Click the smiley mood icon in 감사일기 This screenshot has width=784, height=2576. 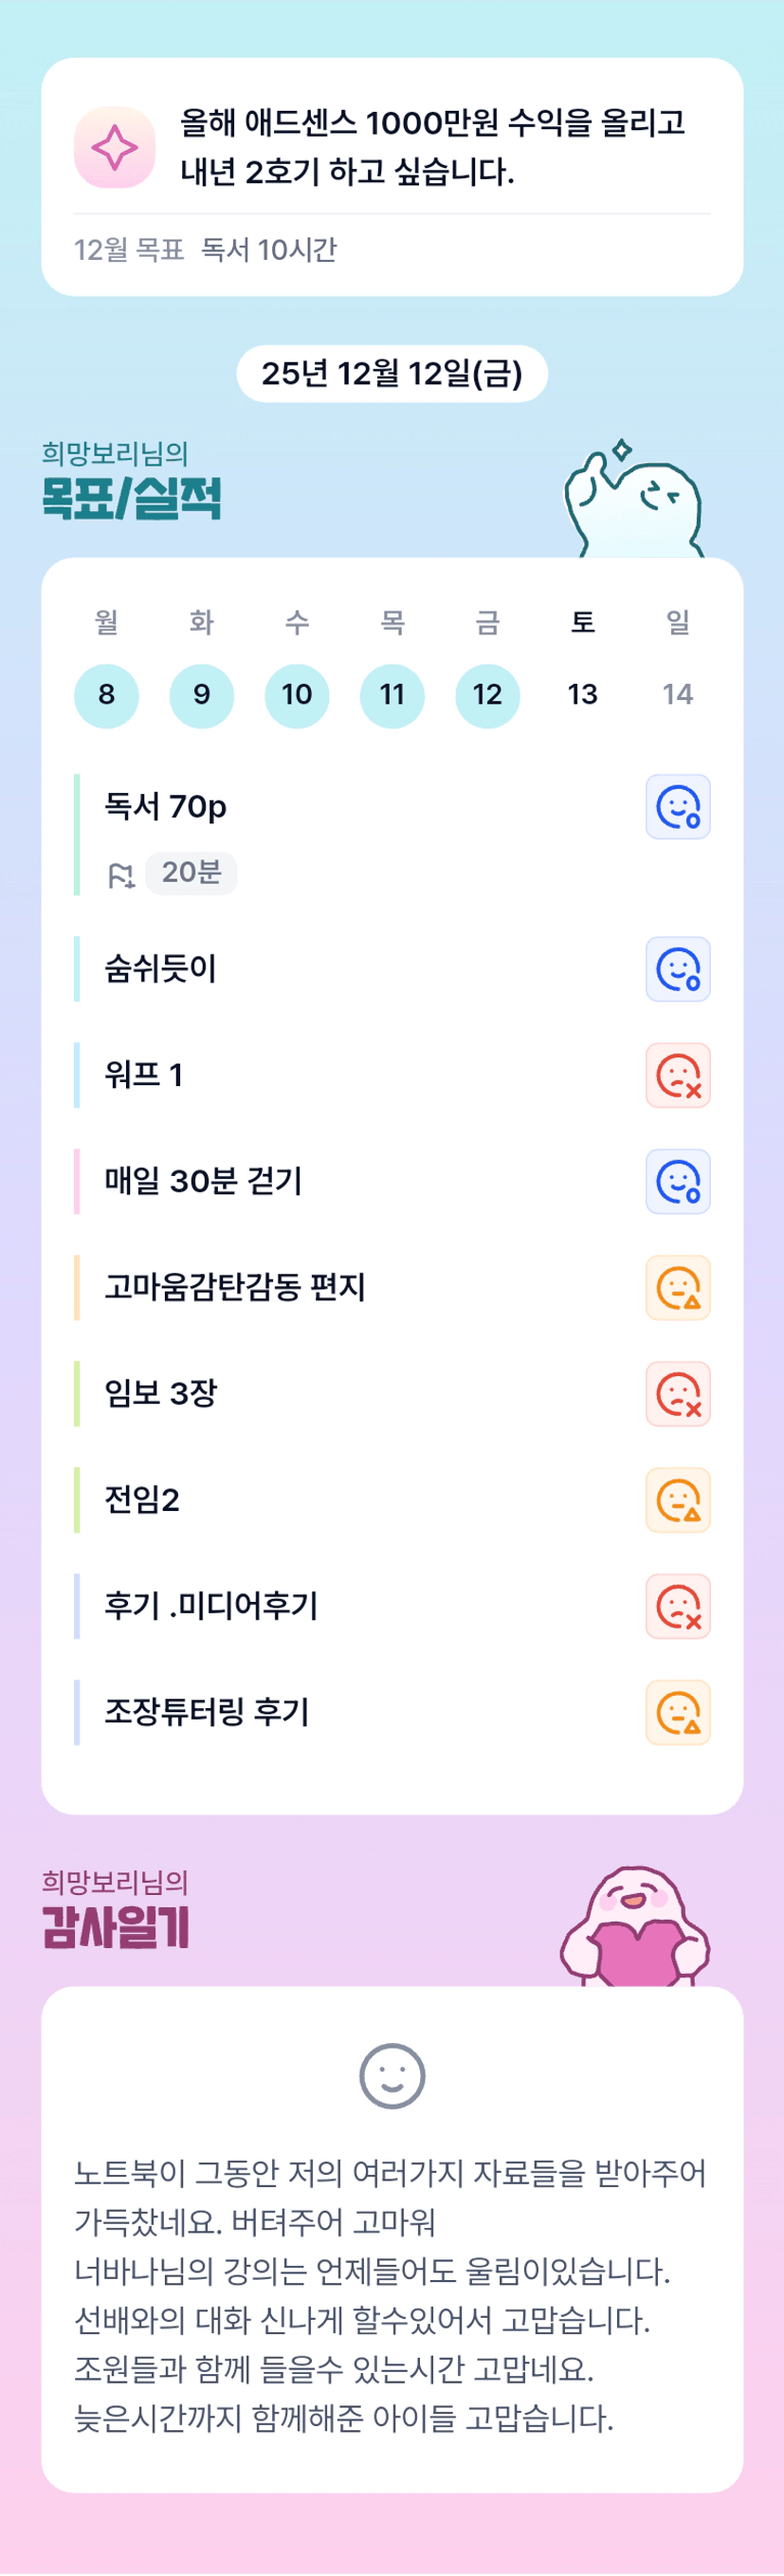pos(392,2075)
